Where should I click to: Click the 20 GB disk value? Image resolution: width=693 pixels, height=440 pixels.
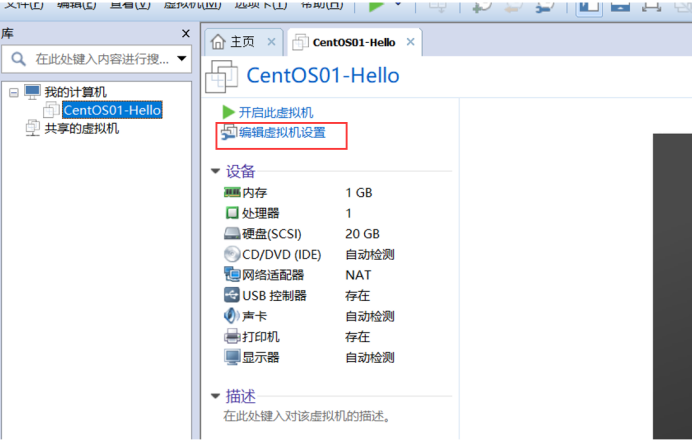[x=362, y=234]
